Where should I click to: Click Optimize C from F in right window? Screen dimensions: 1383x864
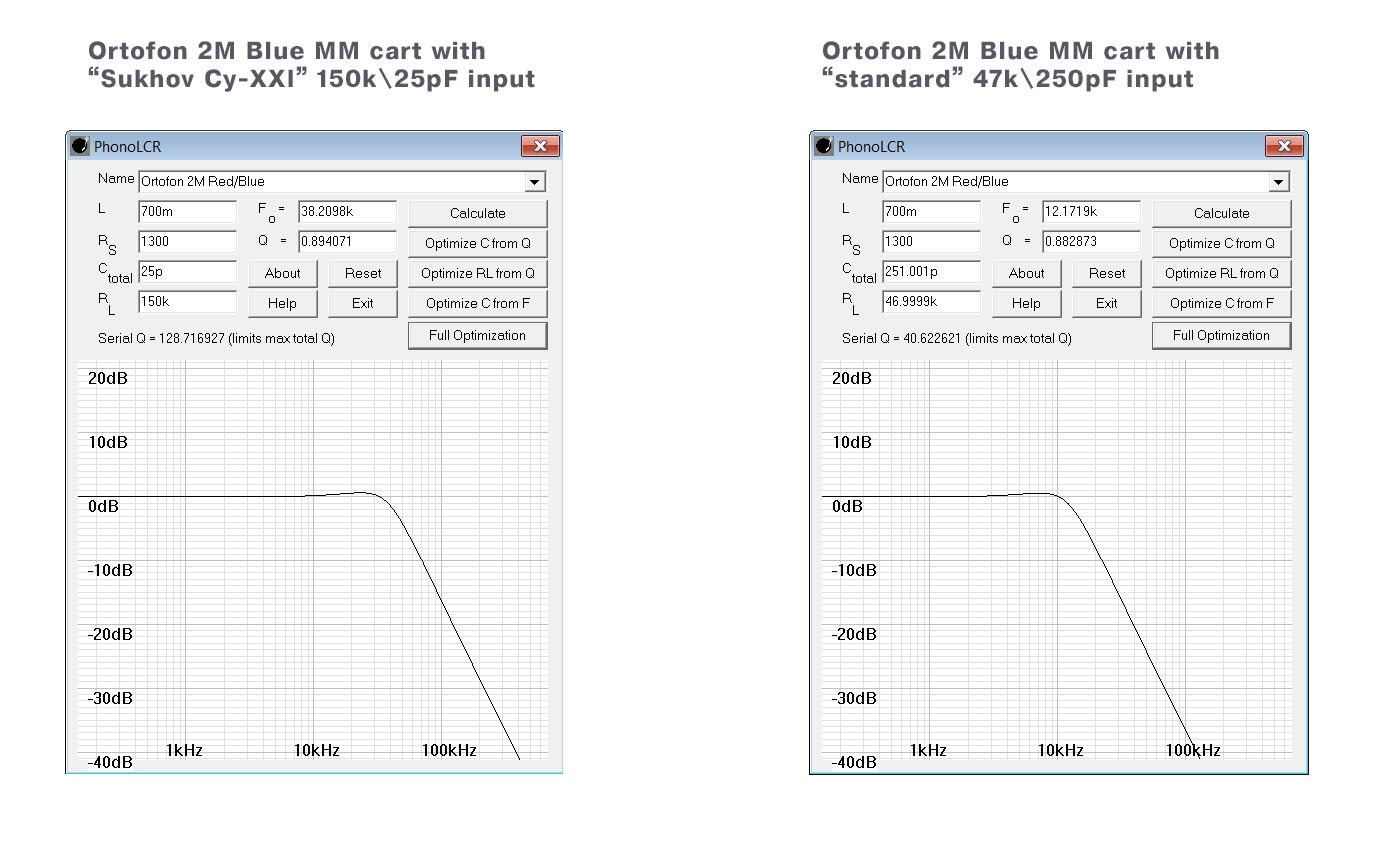[x=1222, y=303]
